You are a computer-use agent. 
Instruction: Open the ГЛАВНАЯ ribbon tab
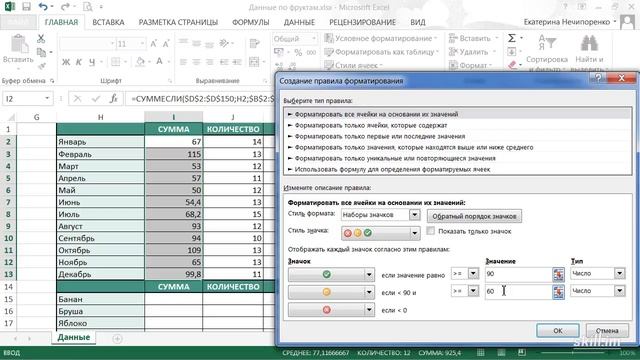pos(61,22)
